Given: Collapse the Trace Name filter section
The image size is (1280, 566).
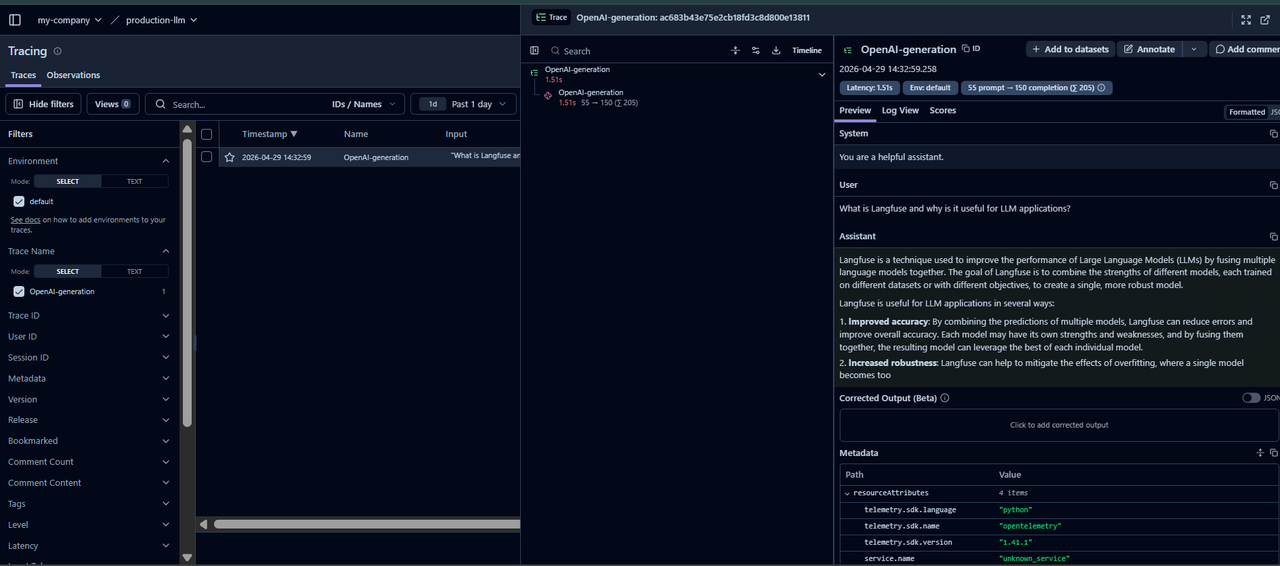Looking at the screenshot, I should coord(166,251).
